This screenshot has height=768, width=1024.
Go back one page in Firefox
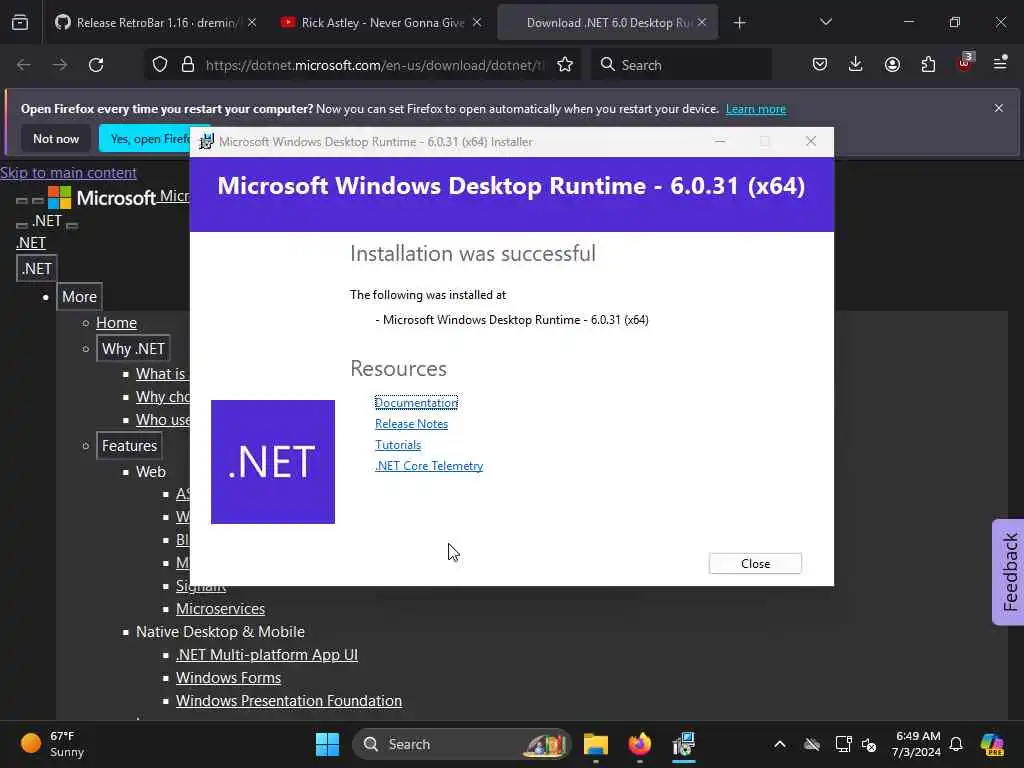pyautogui.click(x=24, y=65)
